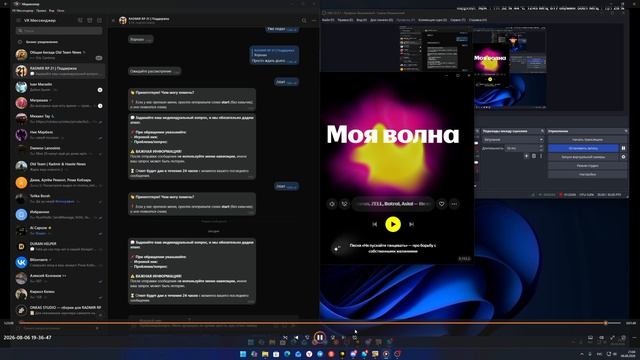
Task: Pop out the scene transitions dock in OBS
Action: (x=542, y=131)
